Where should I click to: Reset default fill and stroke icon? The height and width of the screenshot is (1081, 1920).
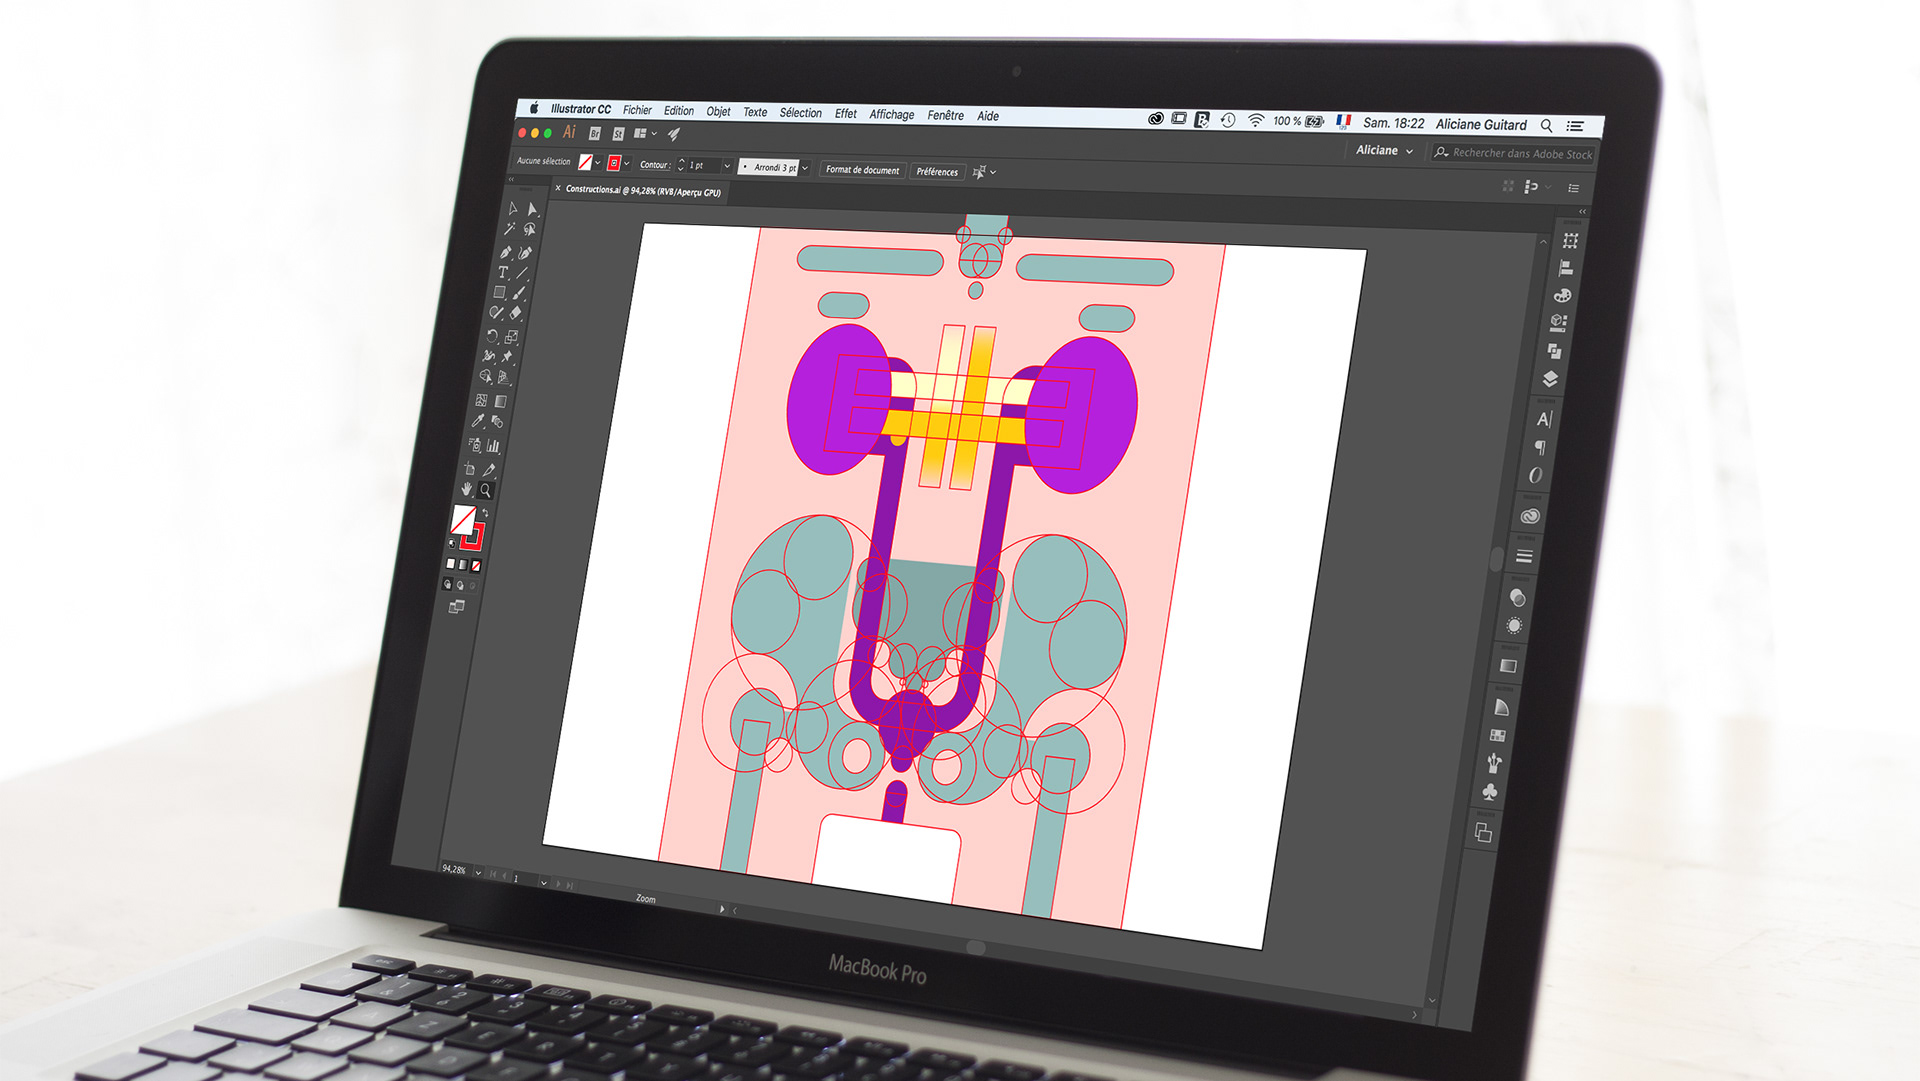pyautogui.click(x=451, y=543)
